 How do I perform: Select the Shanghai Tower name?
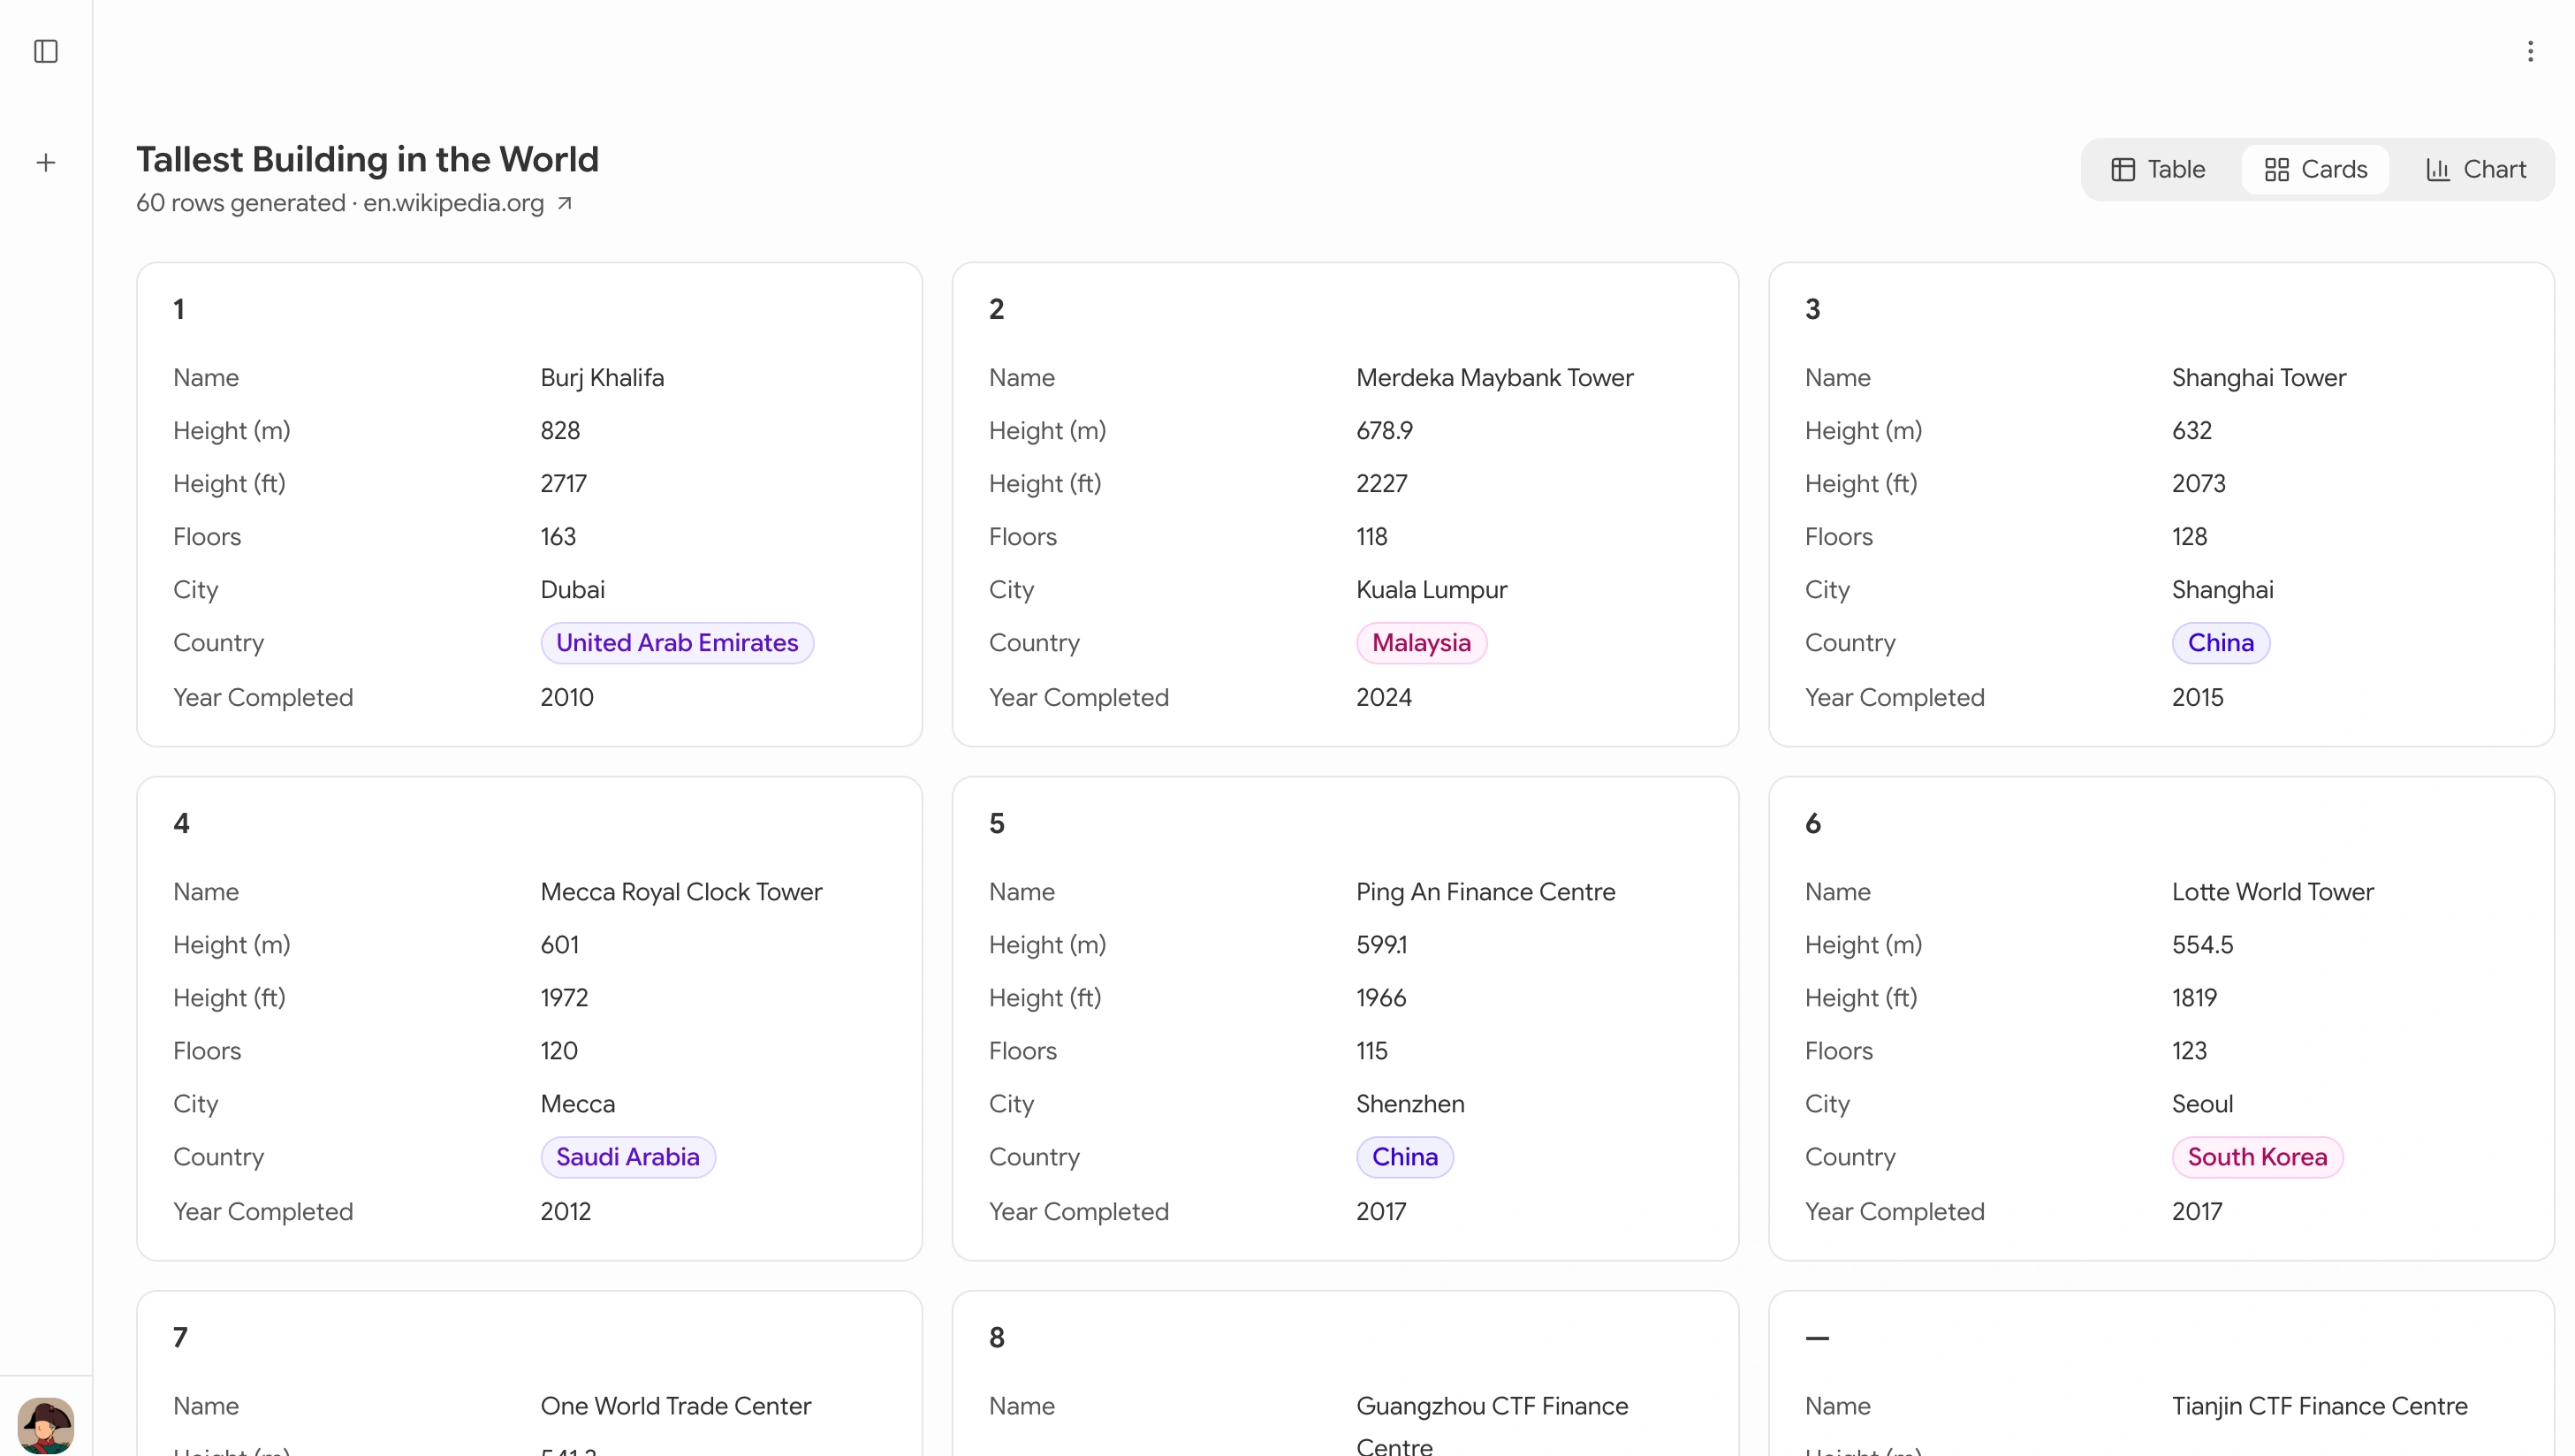point(2258,378)
